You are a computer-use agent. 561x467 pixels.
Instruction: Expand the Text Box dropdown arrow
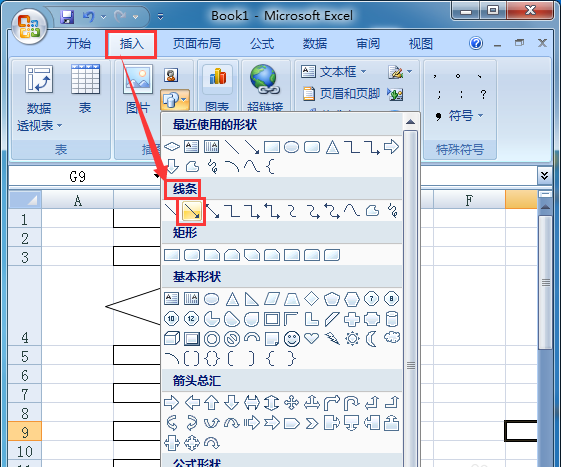[x=364, y=72]
